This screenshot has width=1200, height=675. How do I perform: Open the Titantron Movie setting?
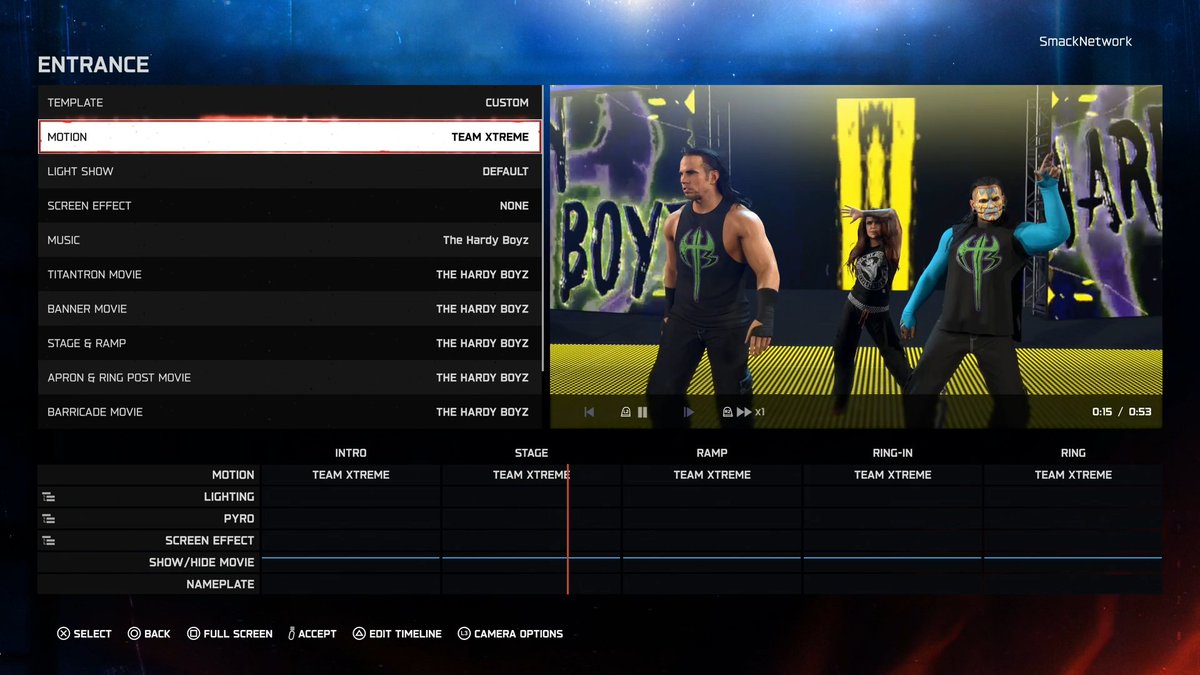tap(289, 274)
